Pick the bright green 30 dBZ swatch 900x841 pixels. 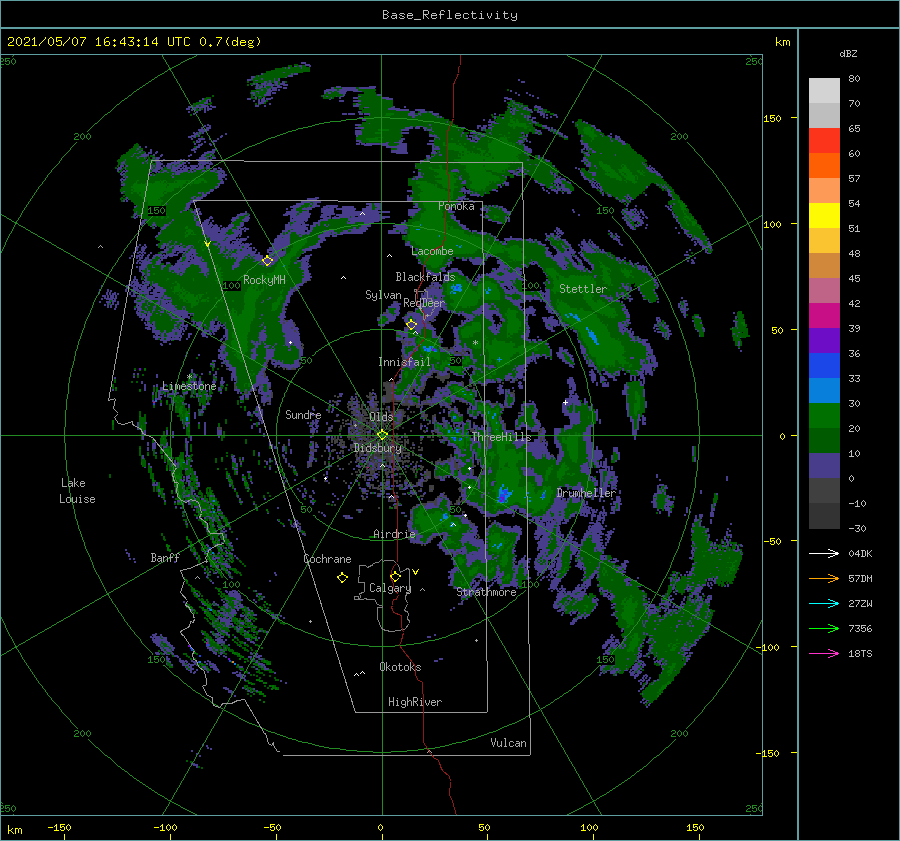(x=824, y=416)
